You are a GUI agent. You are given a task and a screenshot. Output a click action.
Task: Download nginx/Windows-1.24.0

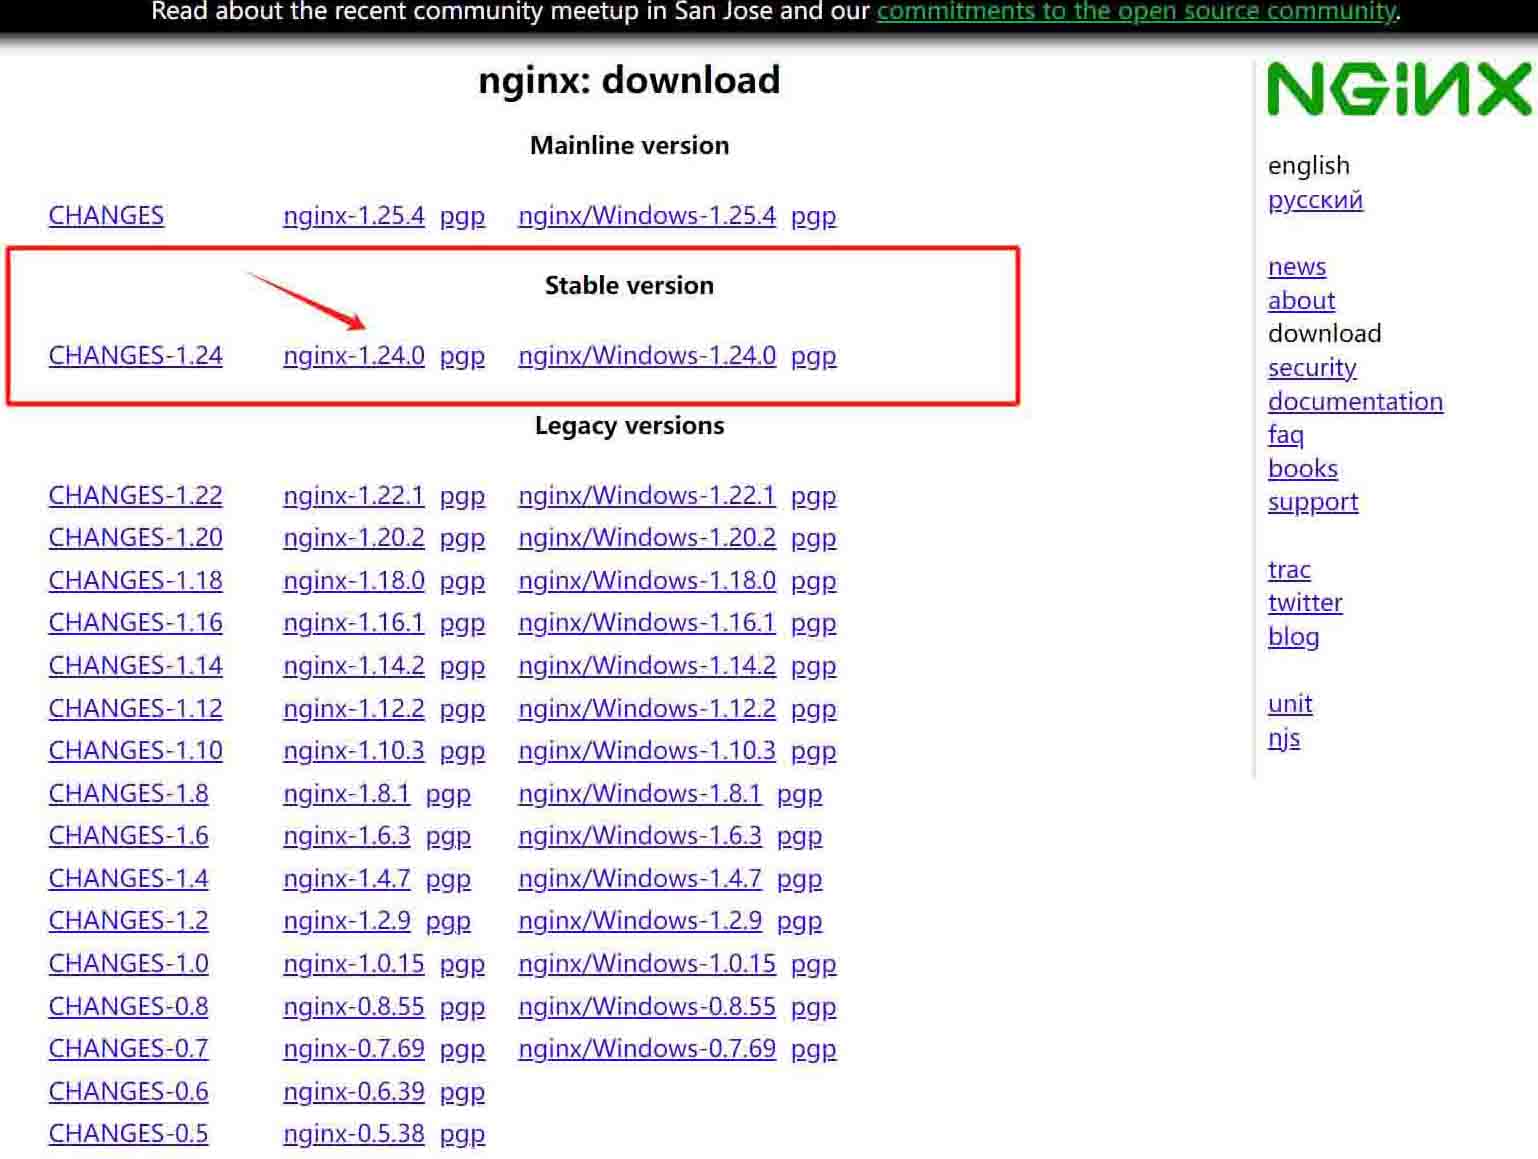[x=647, y=356]
